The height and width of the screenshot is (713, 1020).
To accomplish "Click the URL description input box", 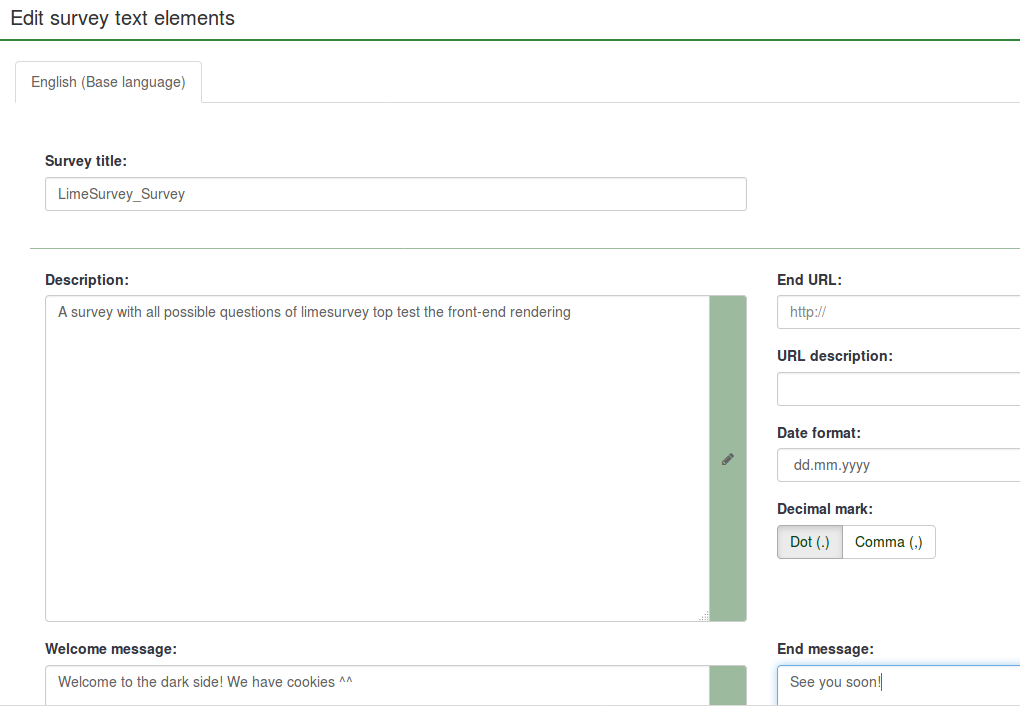I will coord(898,389).
